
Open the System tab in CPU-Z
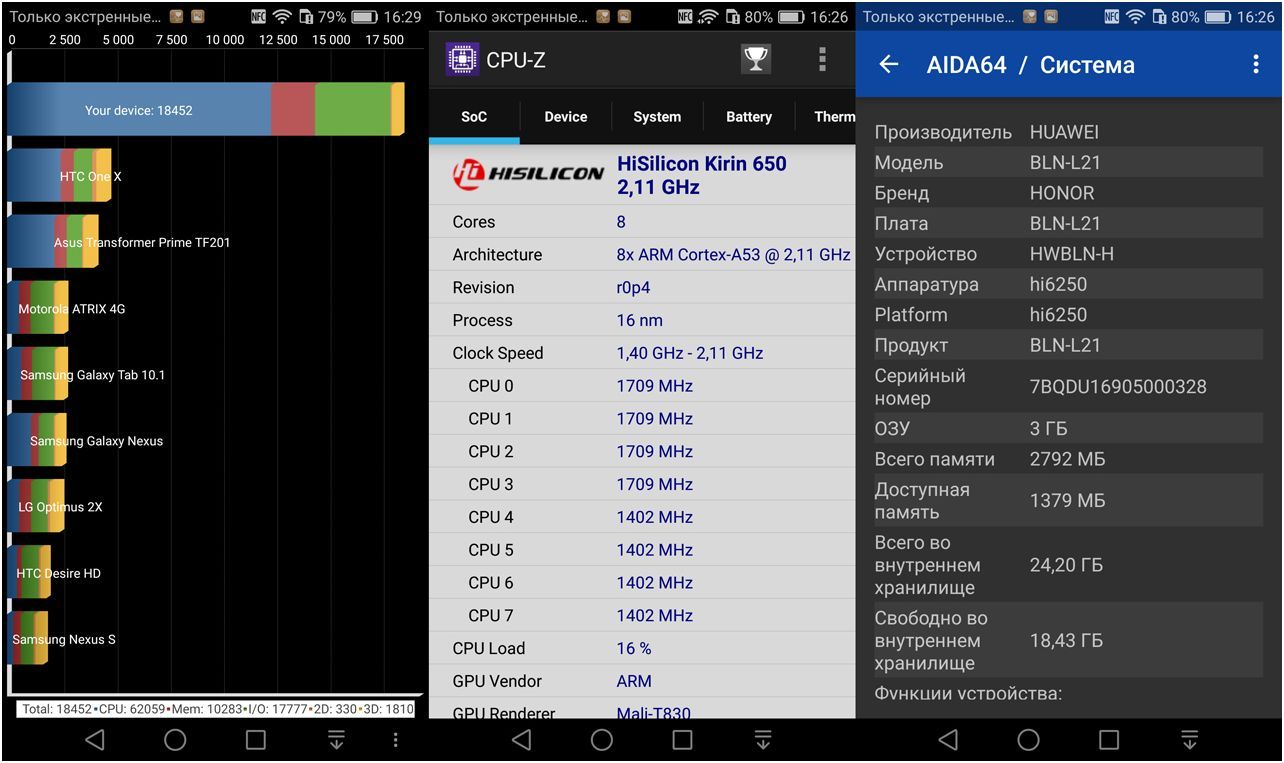tap(657, 117)
